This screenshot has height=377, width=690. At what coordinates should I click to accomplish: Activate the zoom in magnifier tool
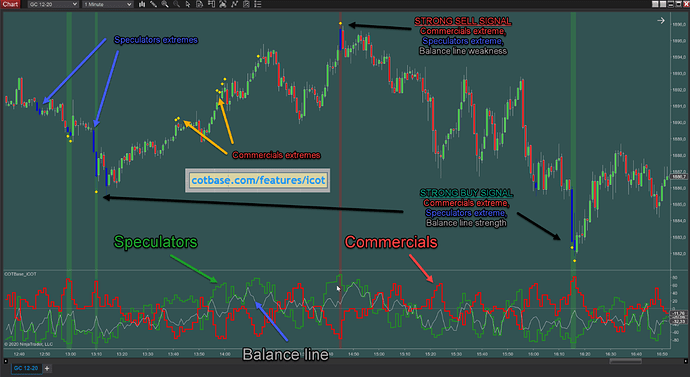coord(165,4)
